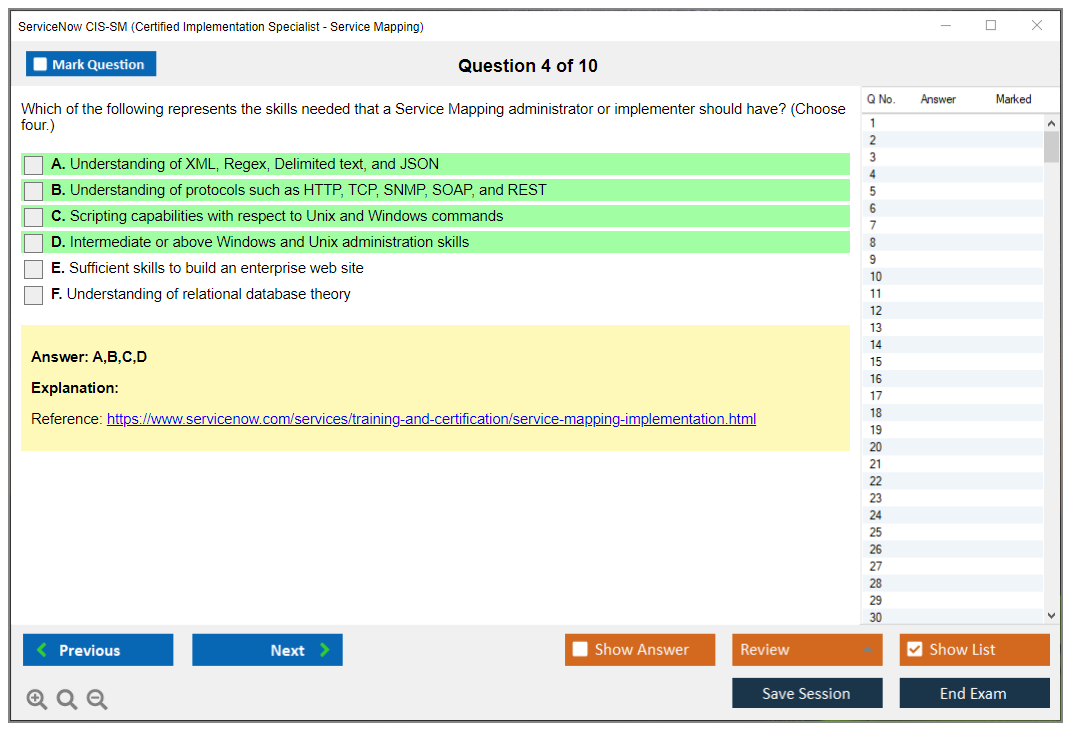Maximize the exam window
Image resolution: width=1075 pixels, height=735 pixels.
coord(991,26)
